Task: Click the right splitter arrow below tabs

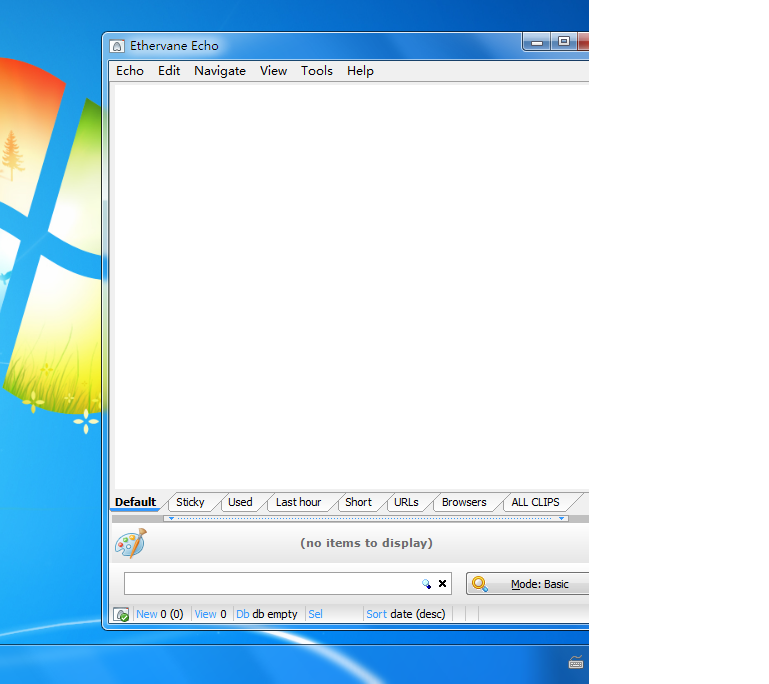Action: click(561, 519)
